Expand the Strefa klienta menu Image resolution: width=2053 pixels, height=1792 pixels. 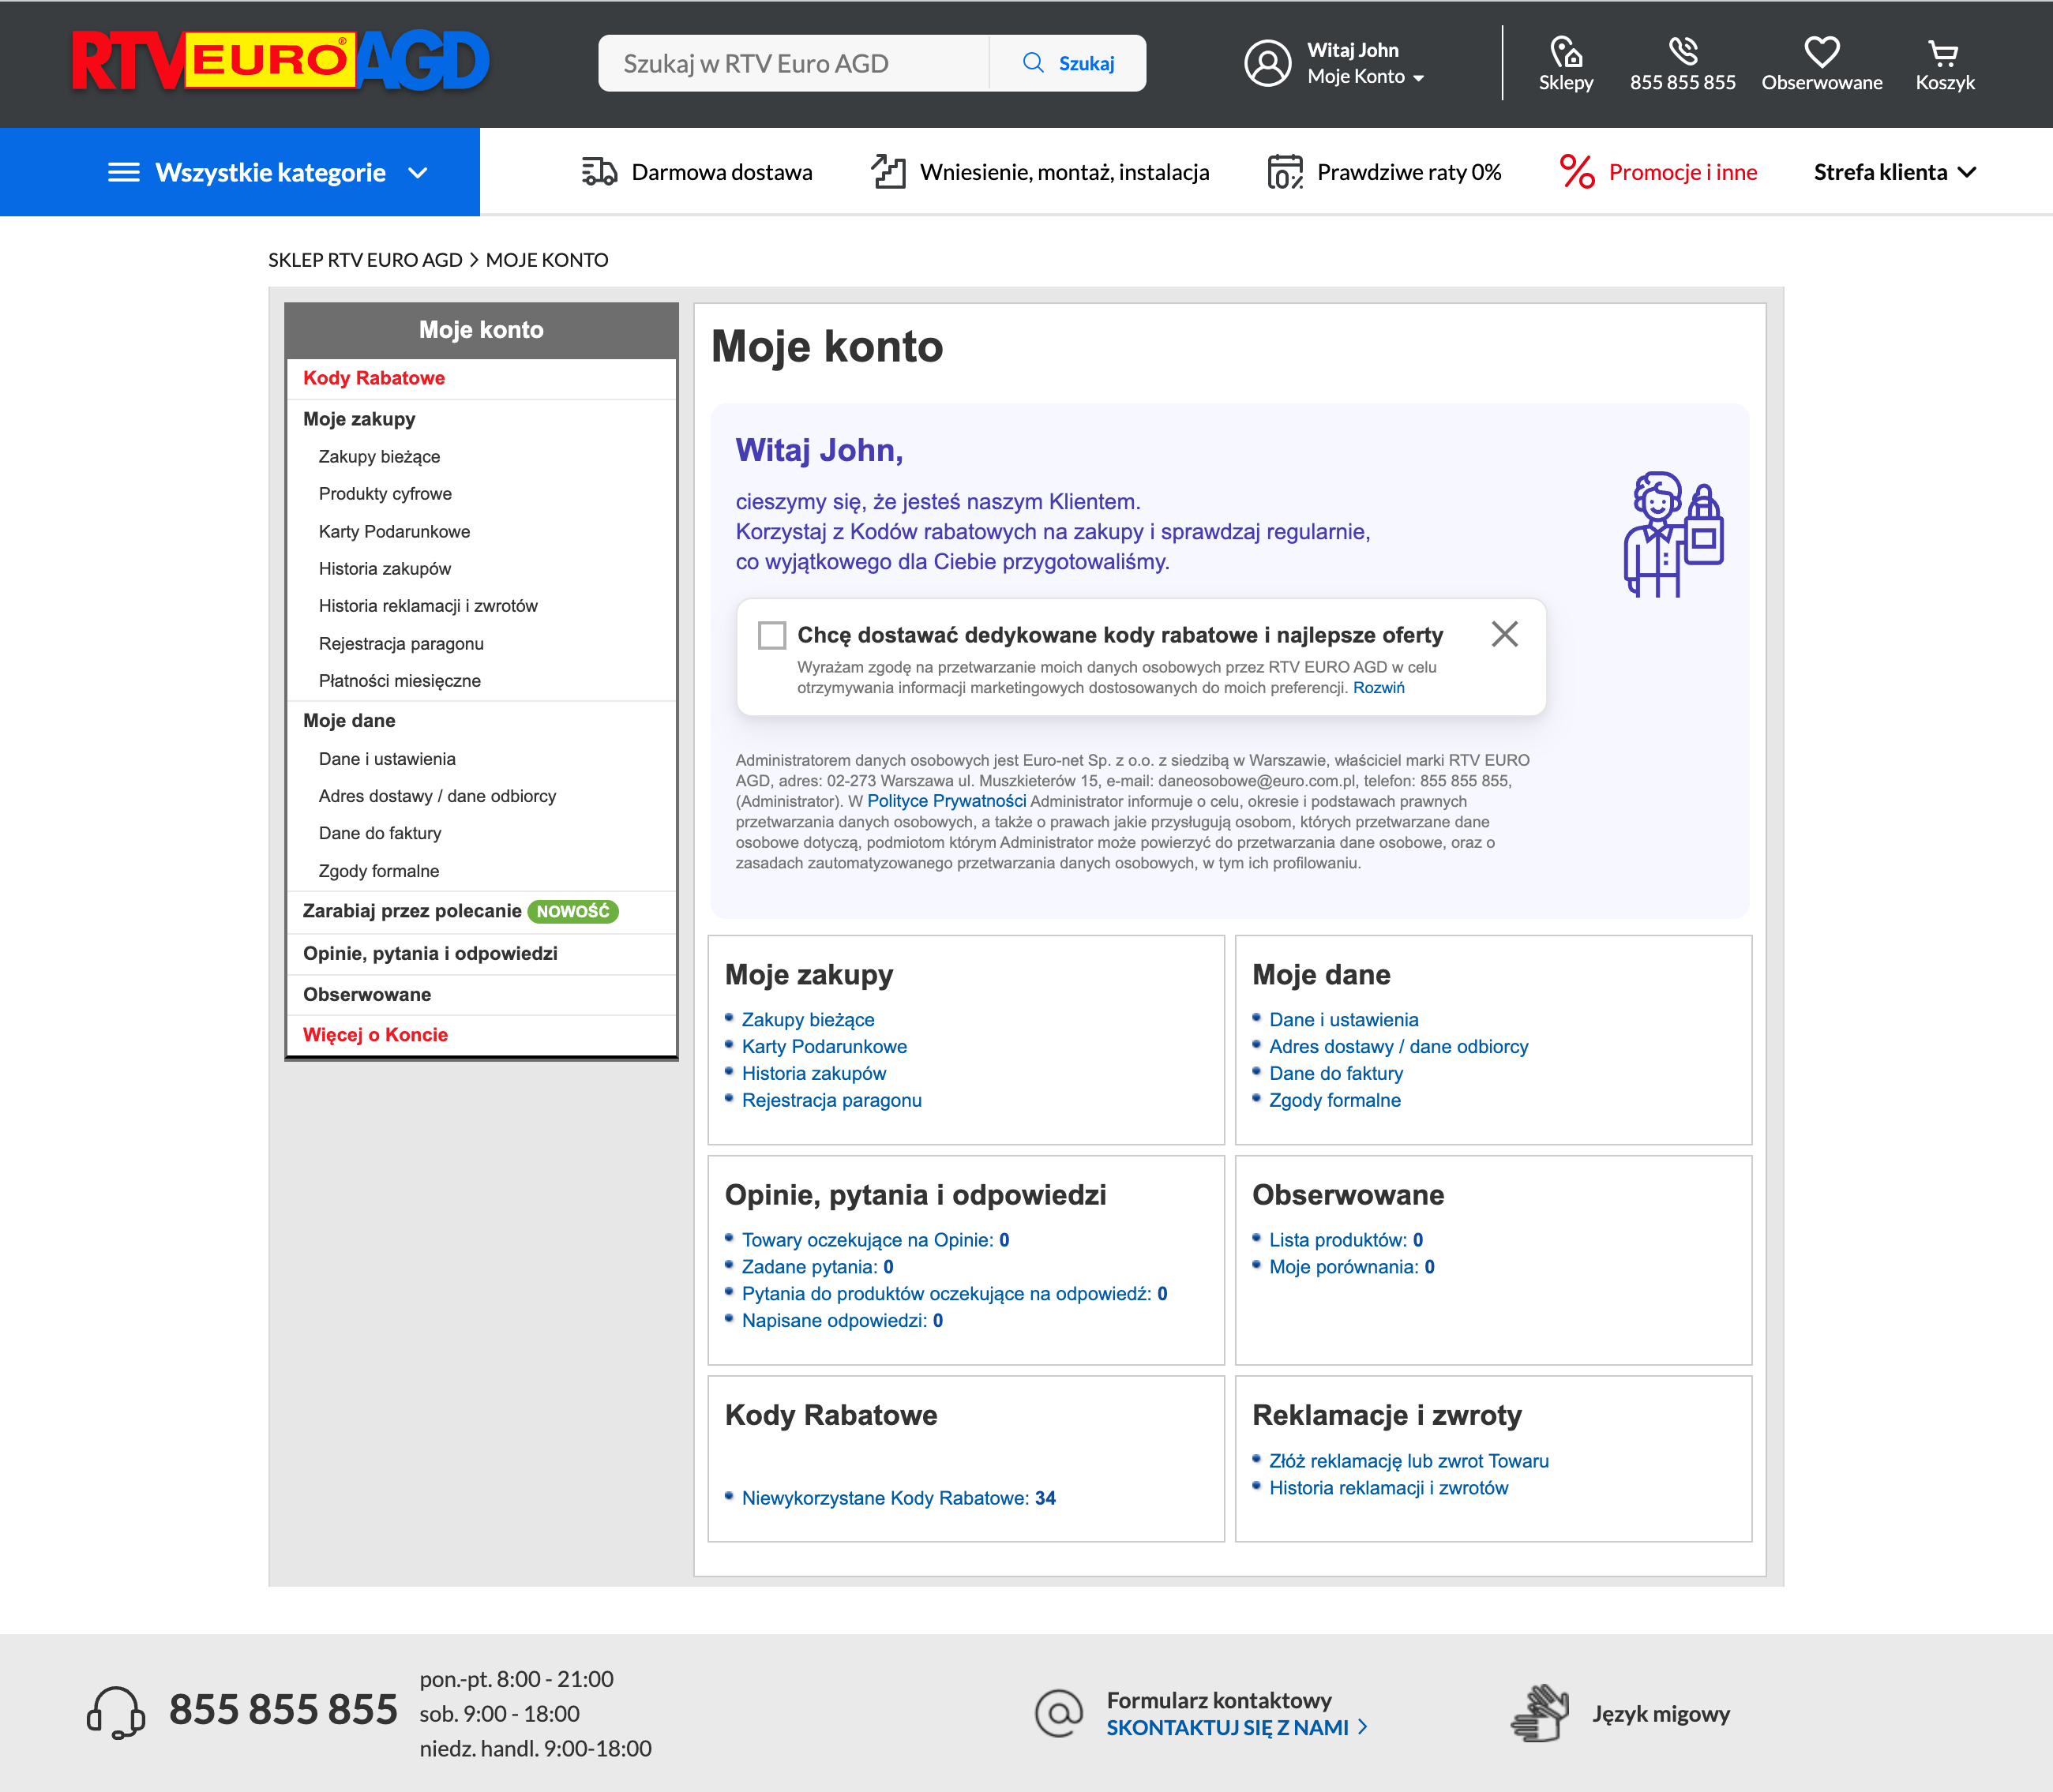tap(1895, 171)
